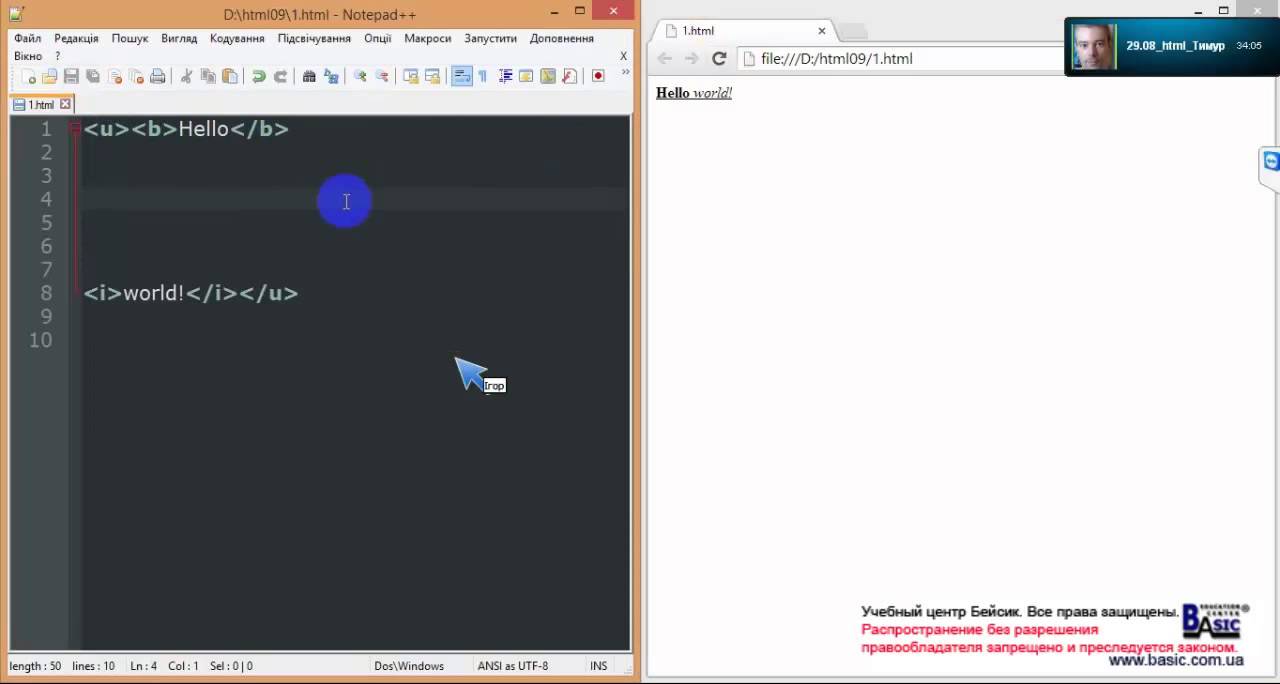Toggle INS insert mode indicator
1280x684 pixels.
click(599, 666)
